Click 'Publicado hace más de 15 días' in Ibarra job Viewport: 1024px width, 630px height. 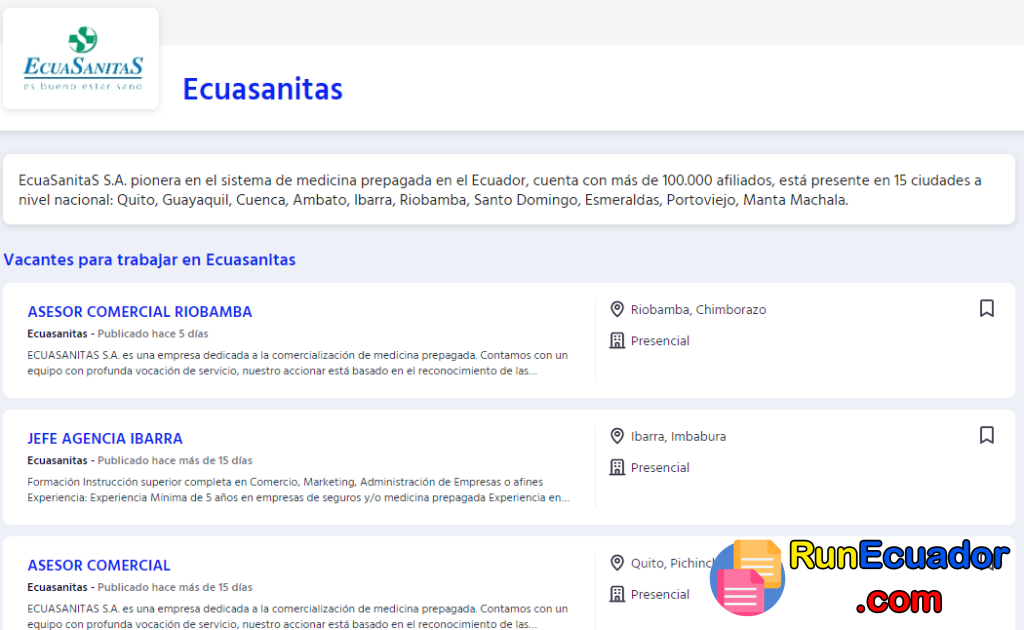tap(175, 460)
